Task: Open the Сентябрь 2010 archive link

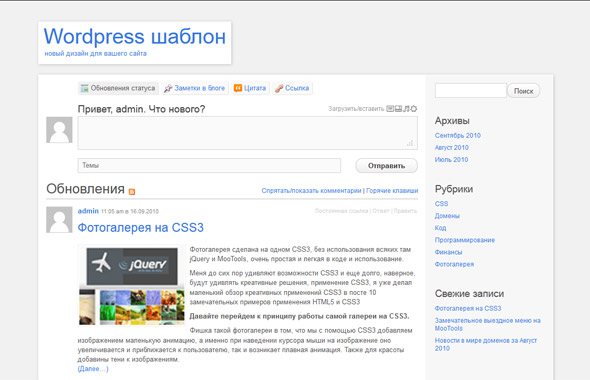Action: click(458, 135)
